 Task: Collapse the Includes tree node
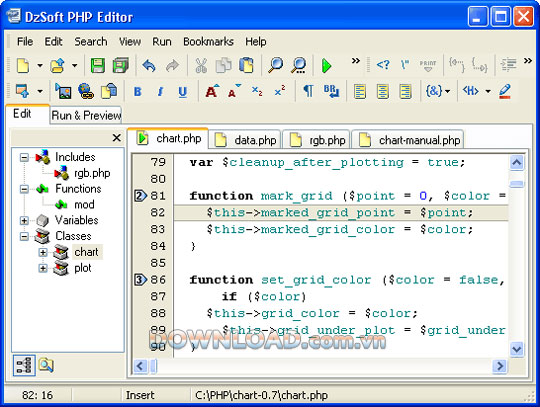point(24,157)
